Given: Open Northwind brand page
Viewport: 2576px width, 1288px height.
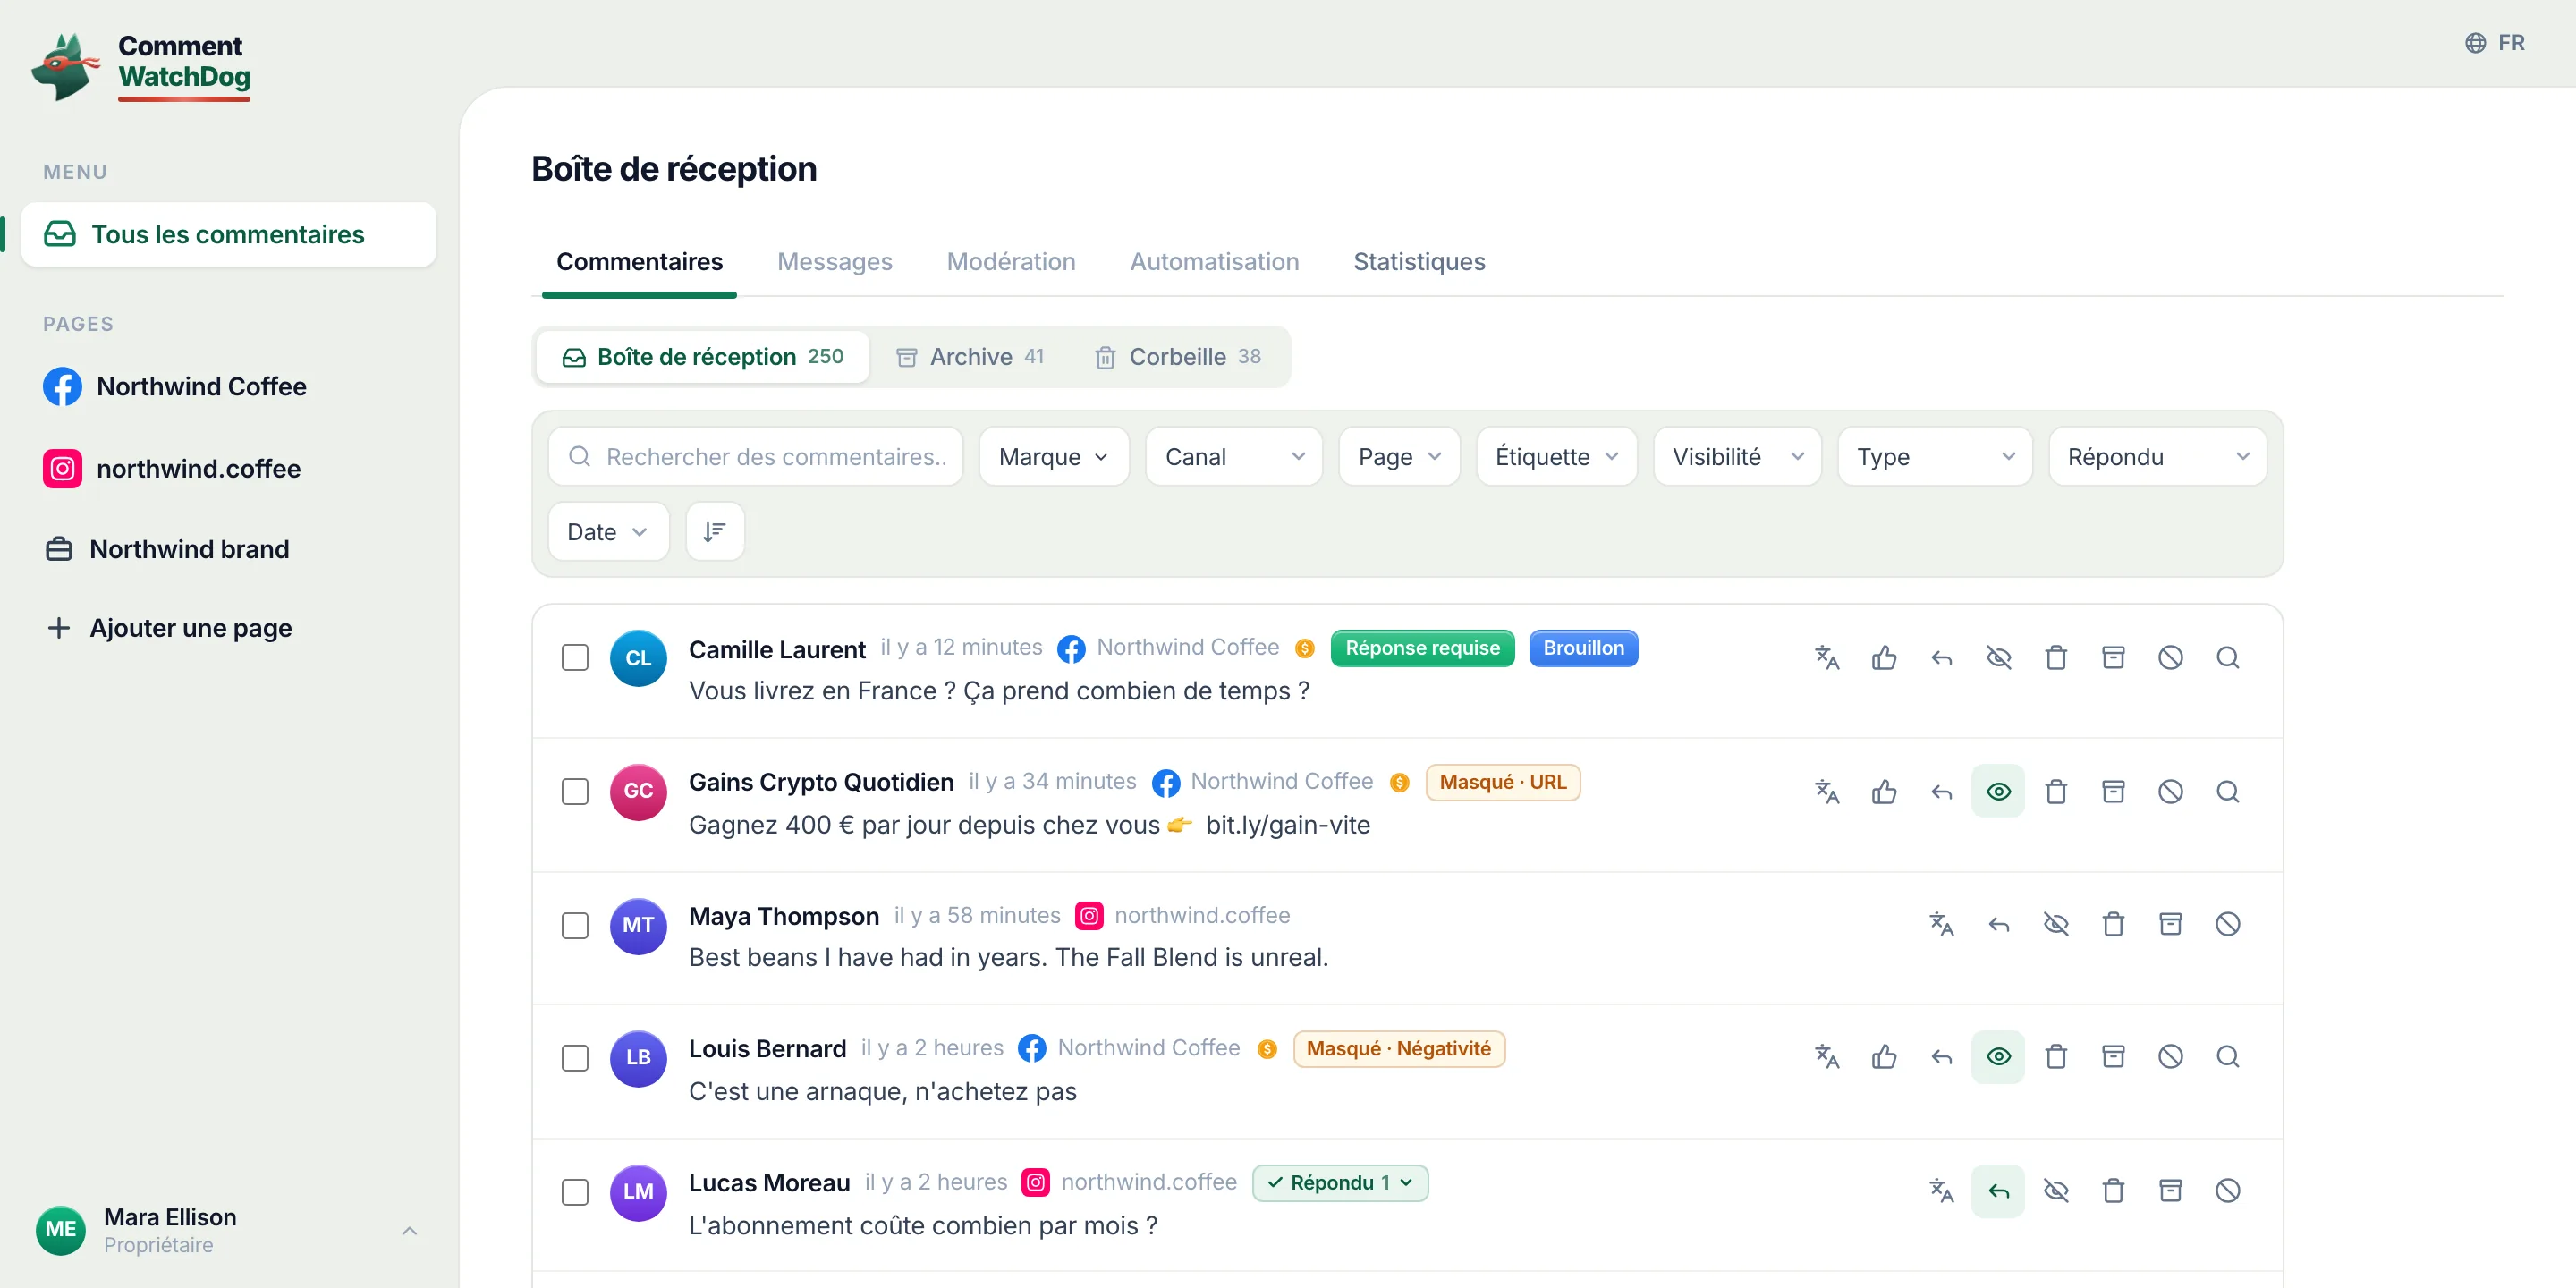Looking at the screenshot, I should coord(228,548).
